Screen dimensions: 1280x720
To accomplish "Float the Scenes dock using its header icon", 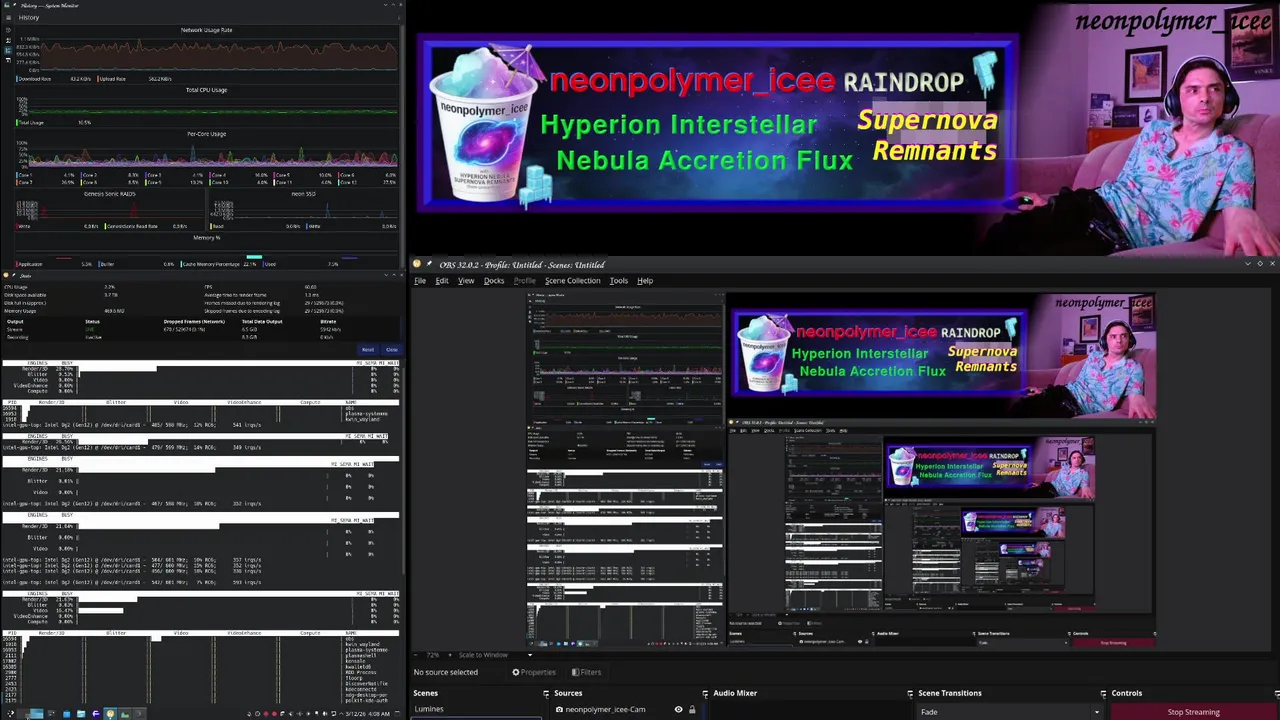I will (546, 693).
